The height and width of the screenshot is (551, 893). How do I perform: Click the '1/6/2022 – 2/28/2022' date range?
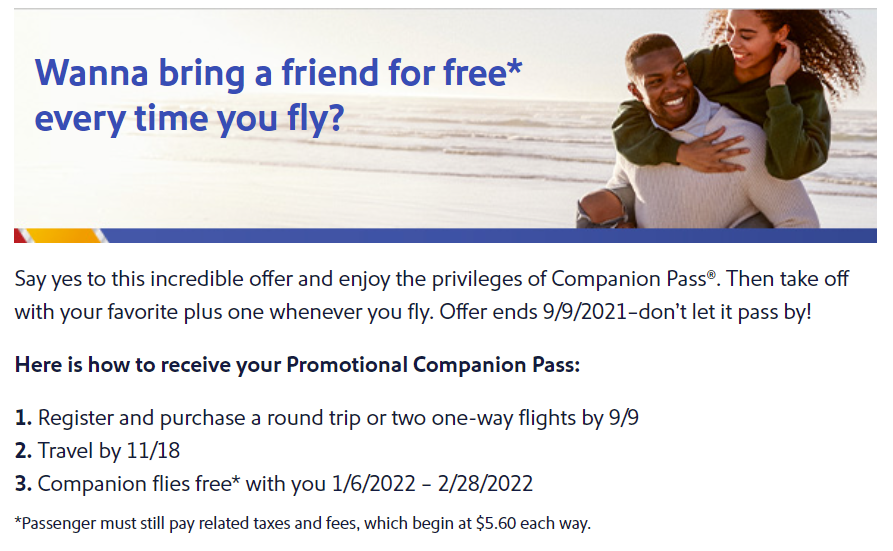432,484
